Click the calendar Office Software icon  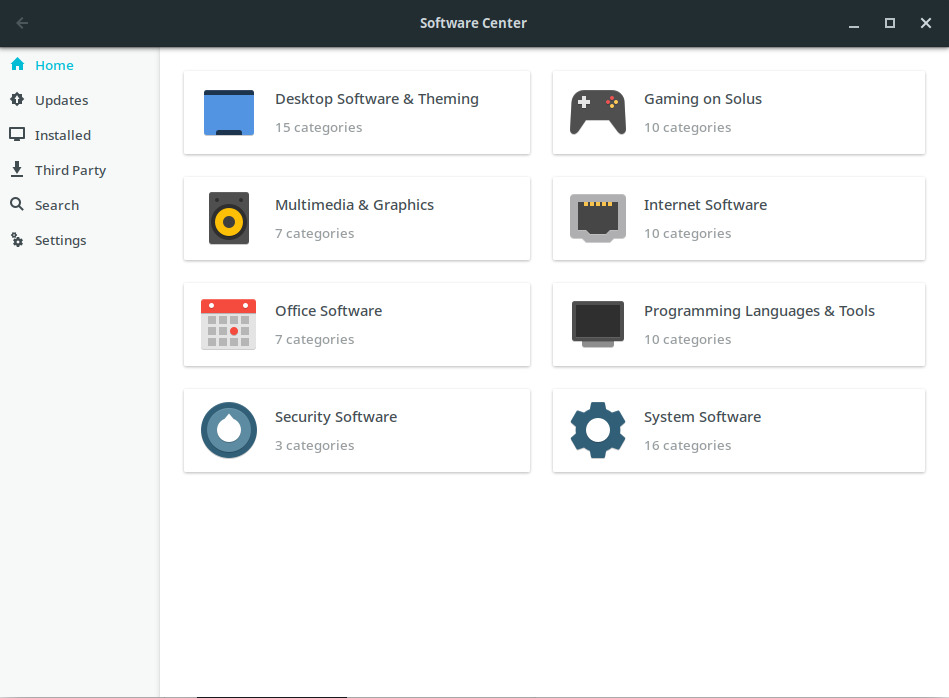click(x=228, y=325)
